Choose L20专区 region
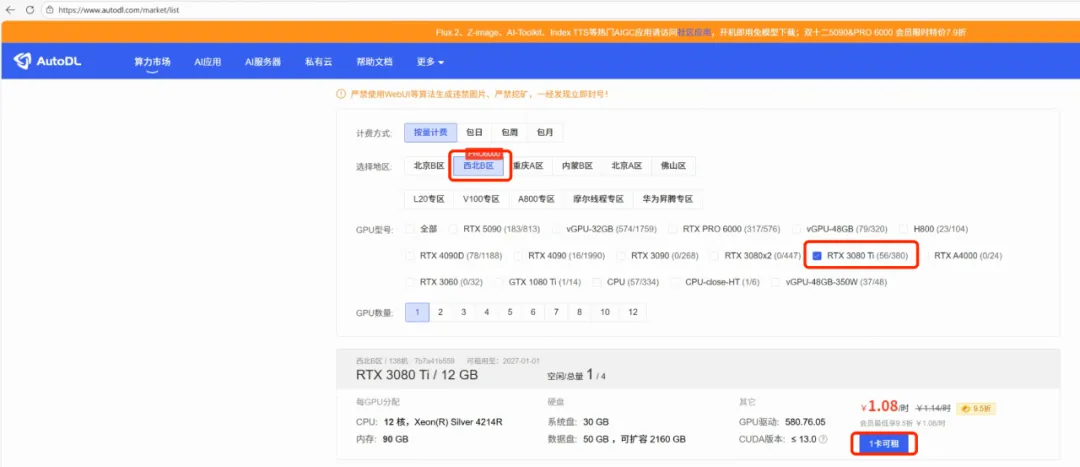This screenshot has width=1080, height=467. click(428, 199)
